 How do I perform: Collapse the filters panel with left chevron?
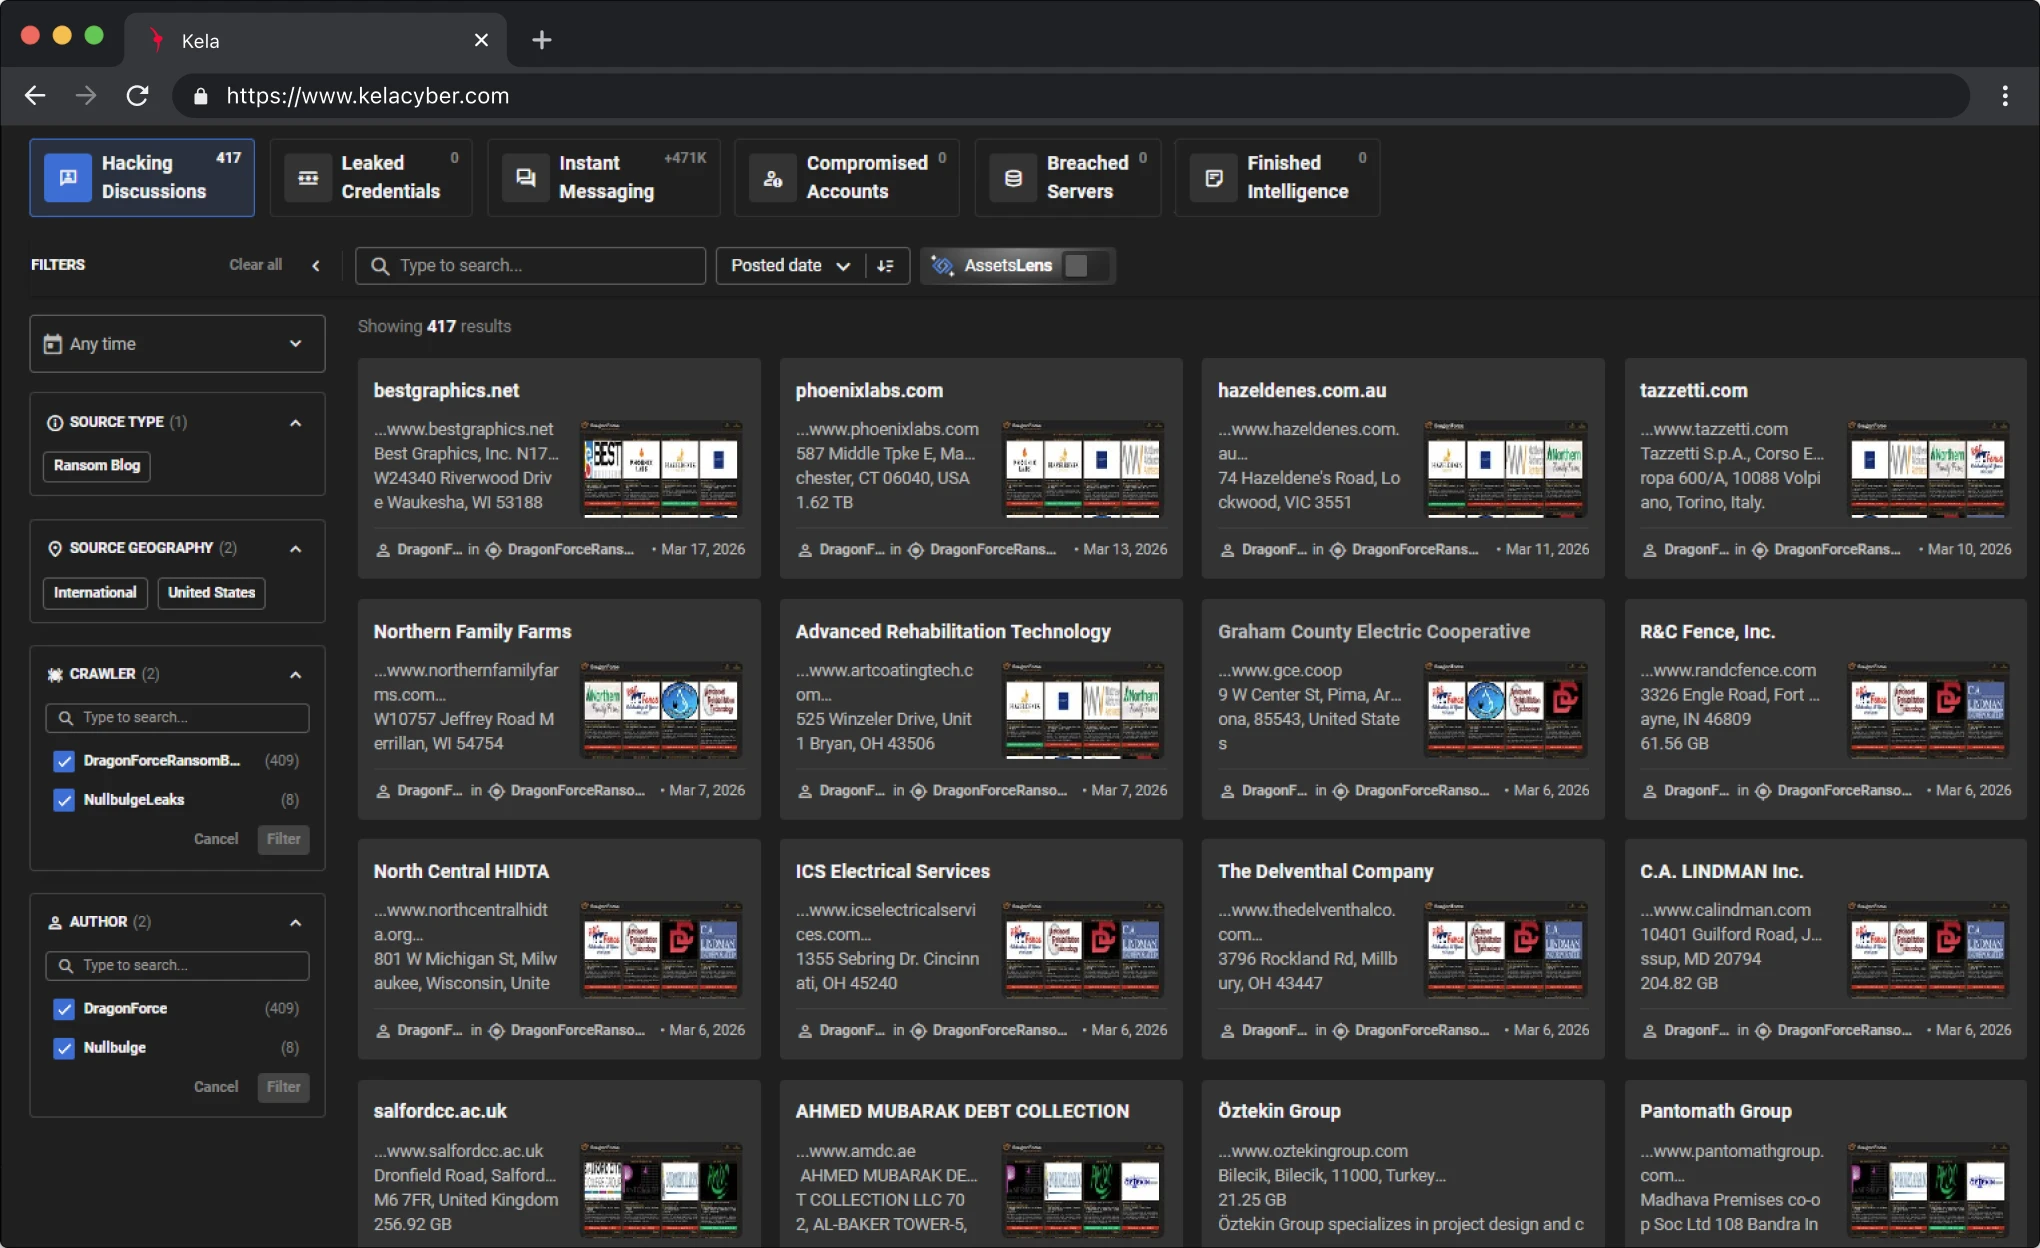316,265
